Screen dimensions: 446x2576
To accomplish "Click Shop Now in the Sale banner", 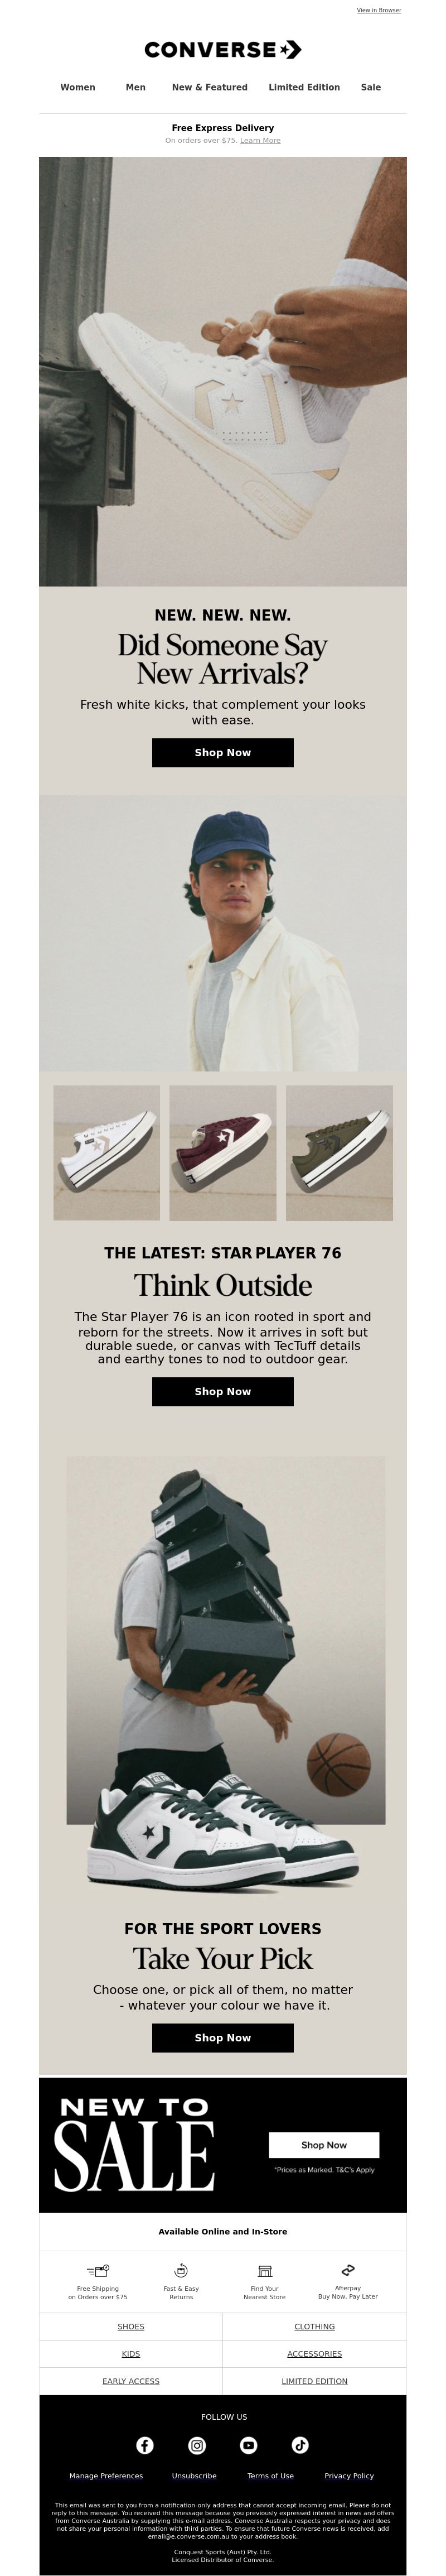I will [324, 2144].
